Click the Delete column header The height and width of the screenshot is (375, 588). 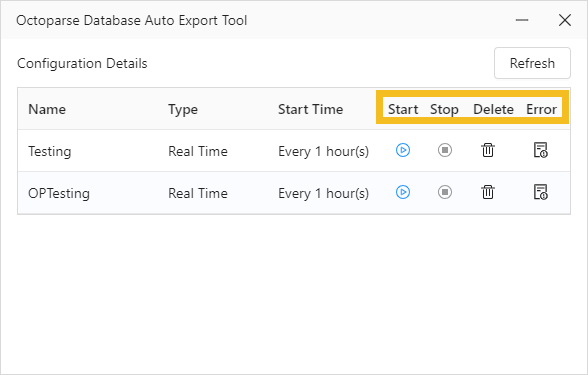tap(494, 109)
